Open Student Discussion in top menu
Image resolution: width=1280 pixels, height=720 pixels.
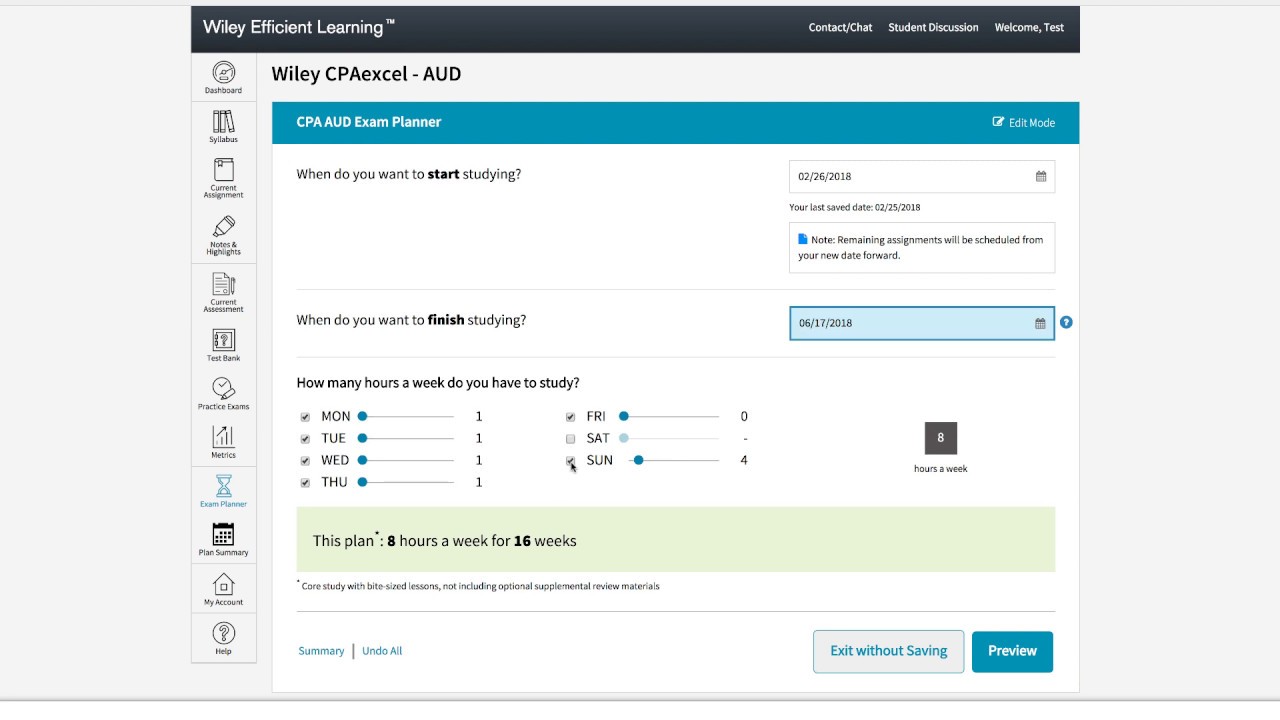[933, 28]
